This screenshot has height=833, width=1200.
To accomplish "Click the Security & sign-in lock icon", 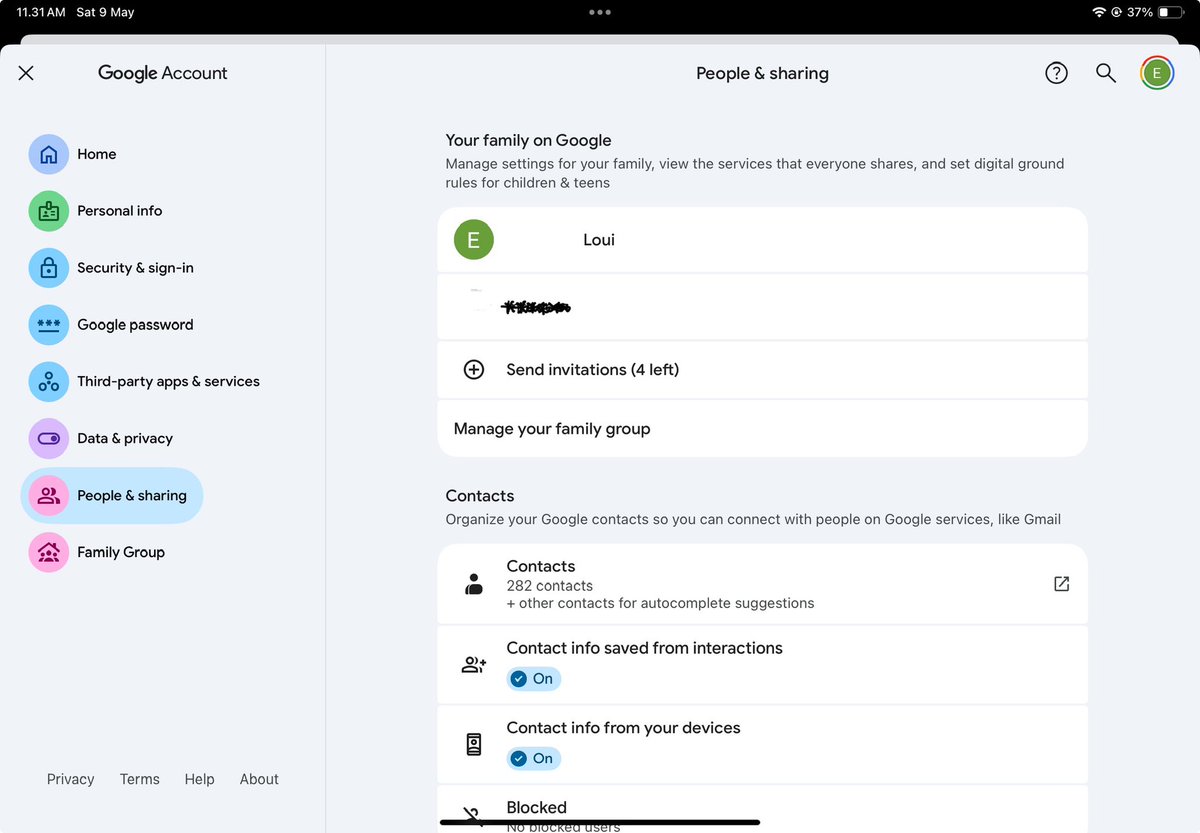I will (48, 268).
